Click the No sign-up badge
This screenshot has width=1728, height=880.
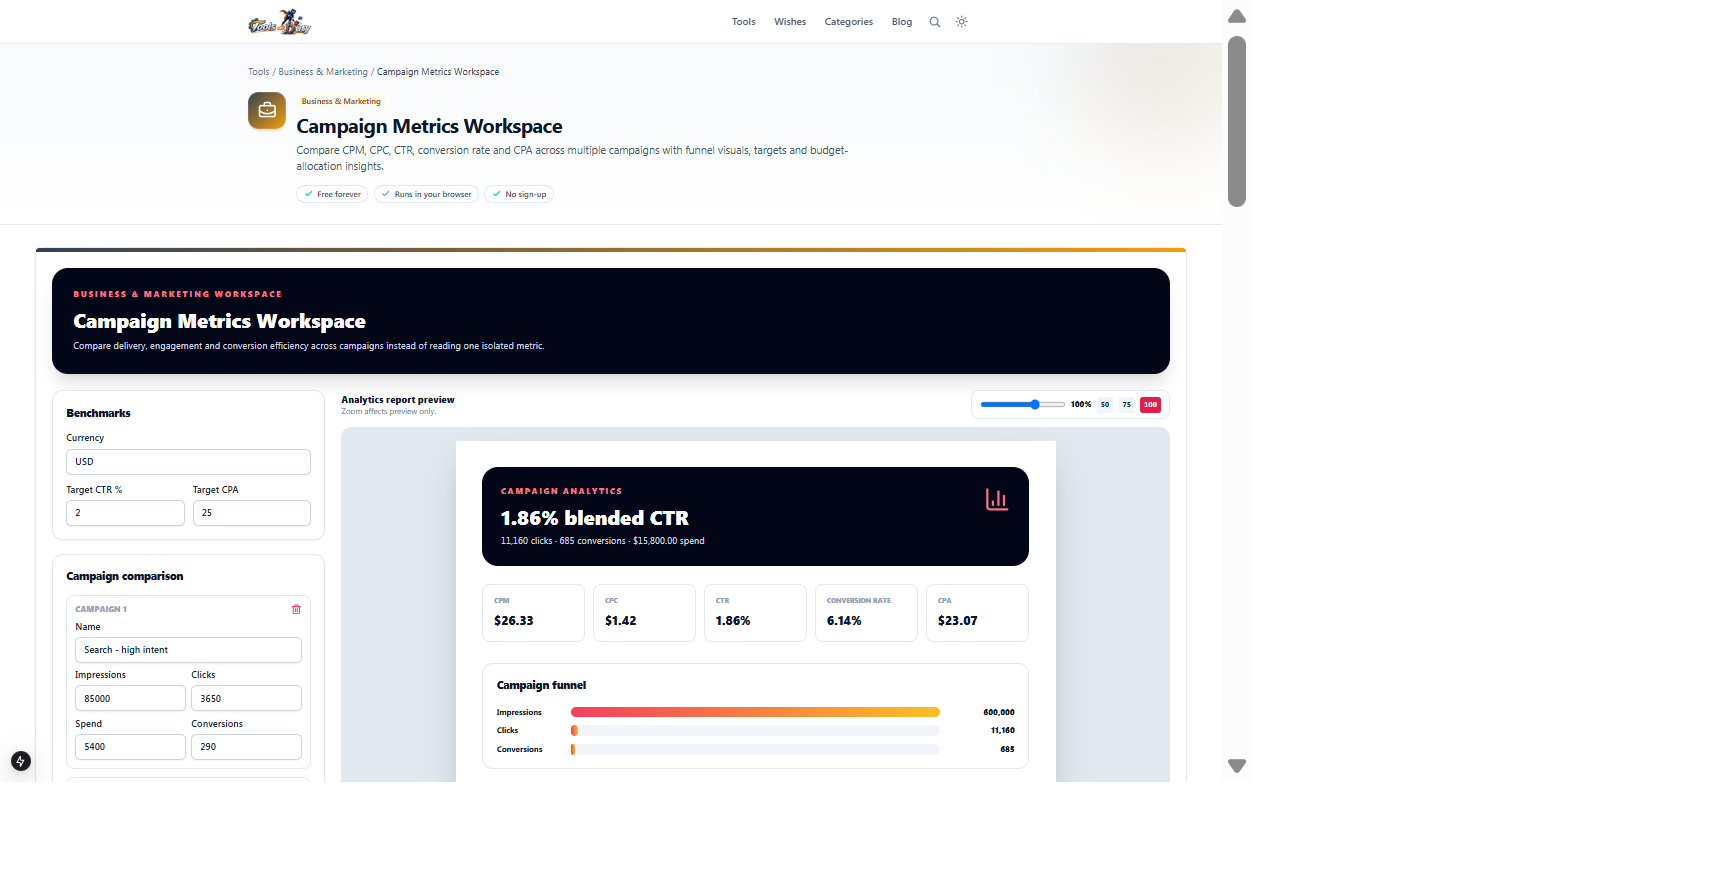point(519,194)
